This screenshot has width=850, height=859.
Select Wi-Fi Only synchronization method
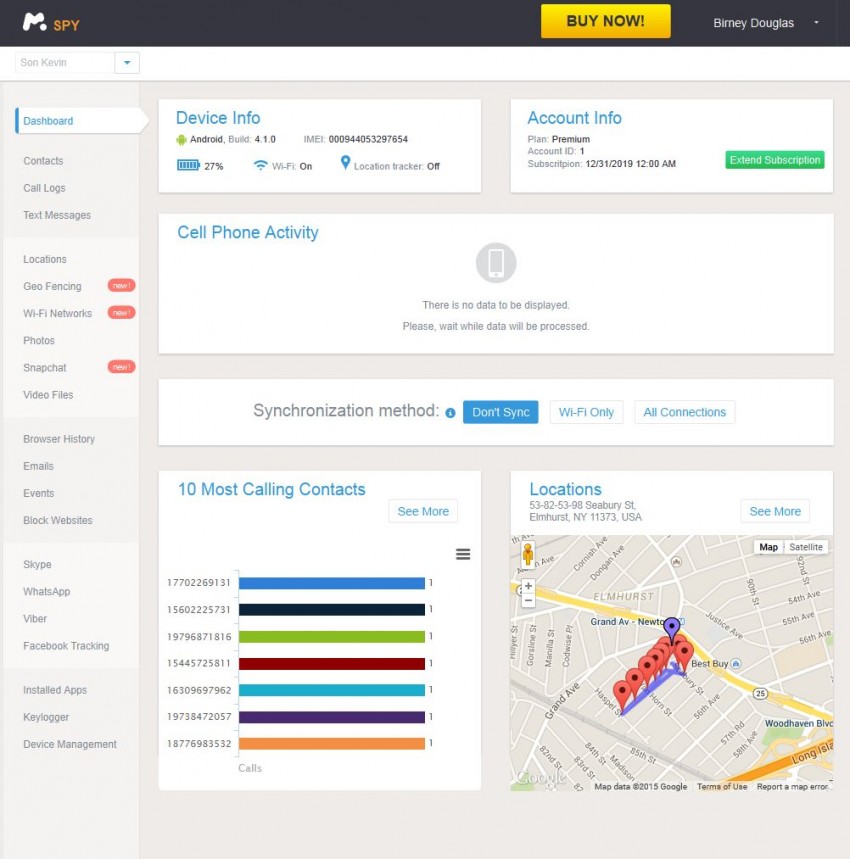(586, 412)
